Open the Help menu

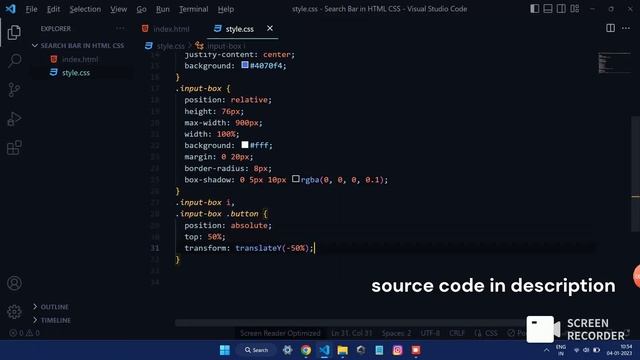point(225,9)
